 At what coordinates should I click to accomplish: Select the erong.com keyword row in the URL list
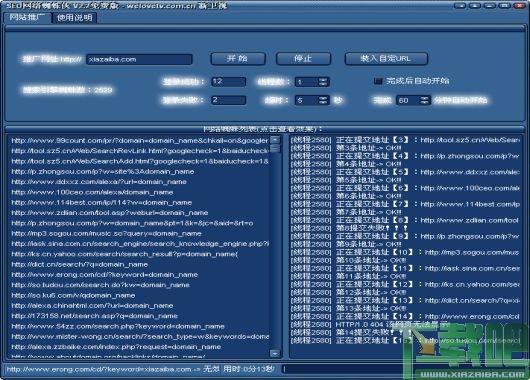(104, 275)
